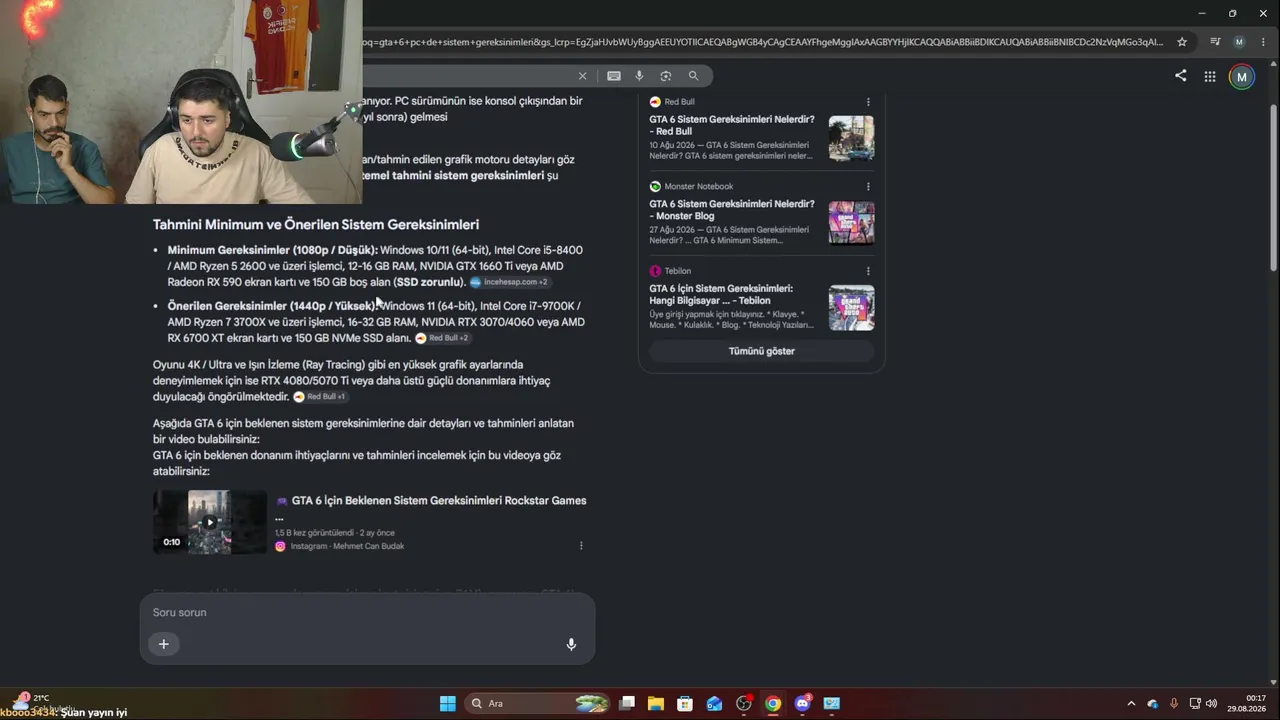1280x720 pixels.
Task: Click the plus button in the question box
Action: click(164, 644)
